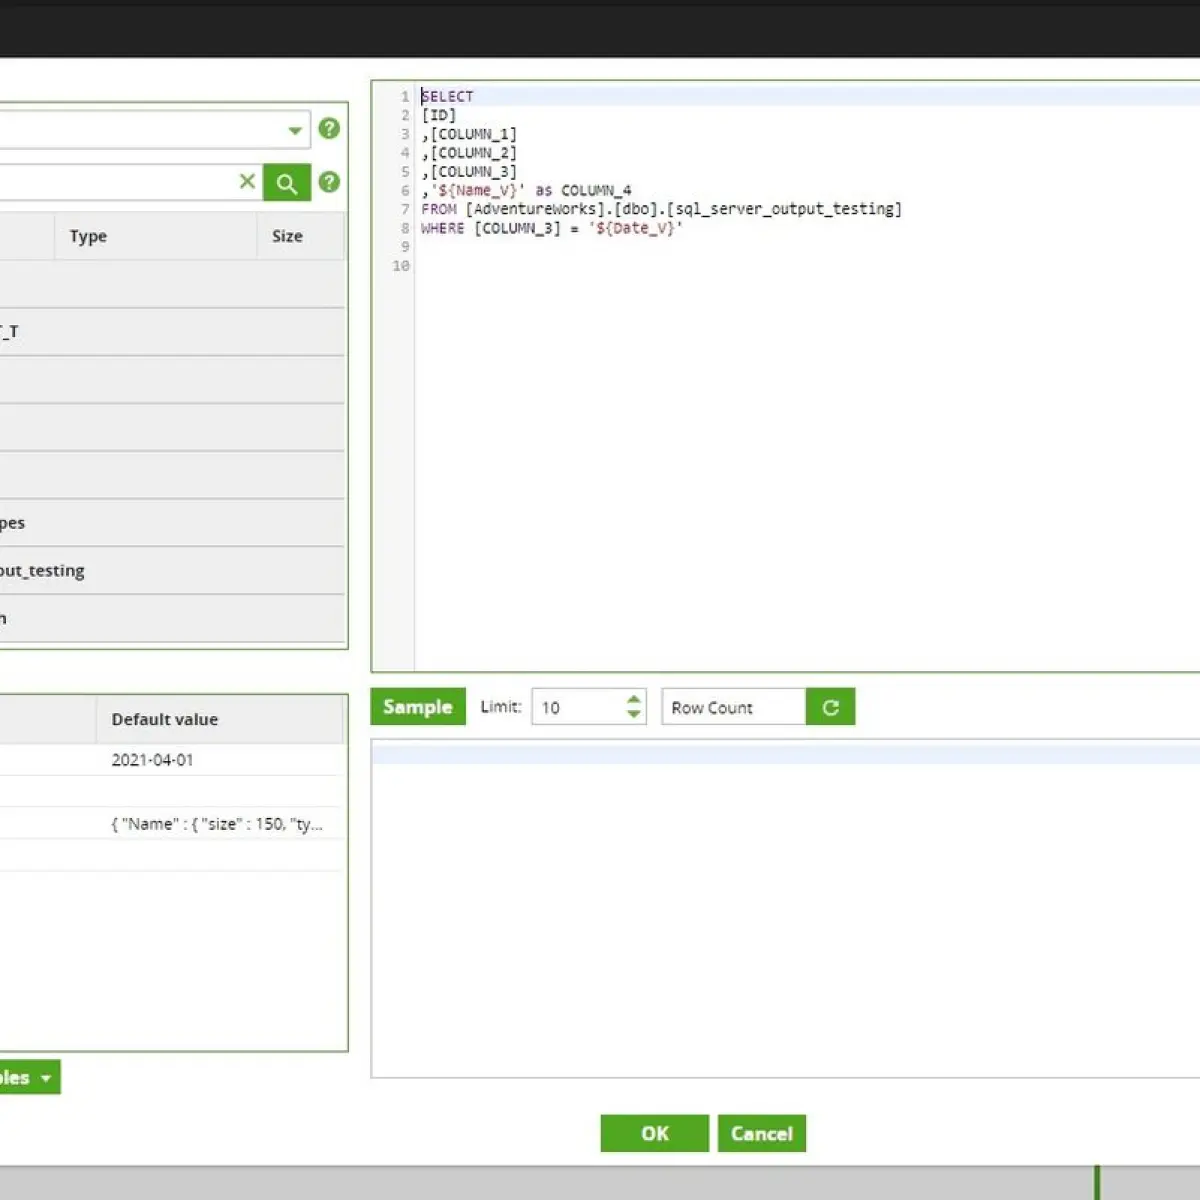The height and width of the screenshot is (1200, 1200).
Task: Click the '${Name_V}' as COLUMN_4 line
Action: pos(526,190)
